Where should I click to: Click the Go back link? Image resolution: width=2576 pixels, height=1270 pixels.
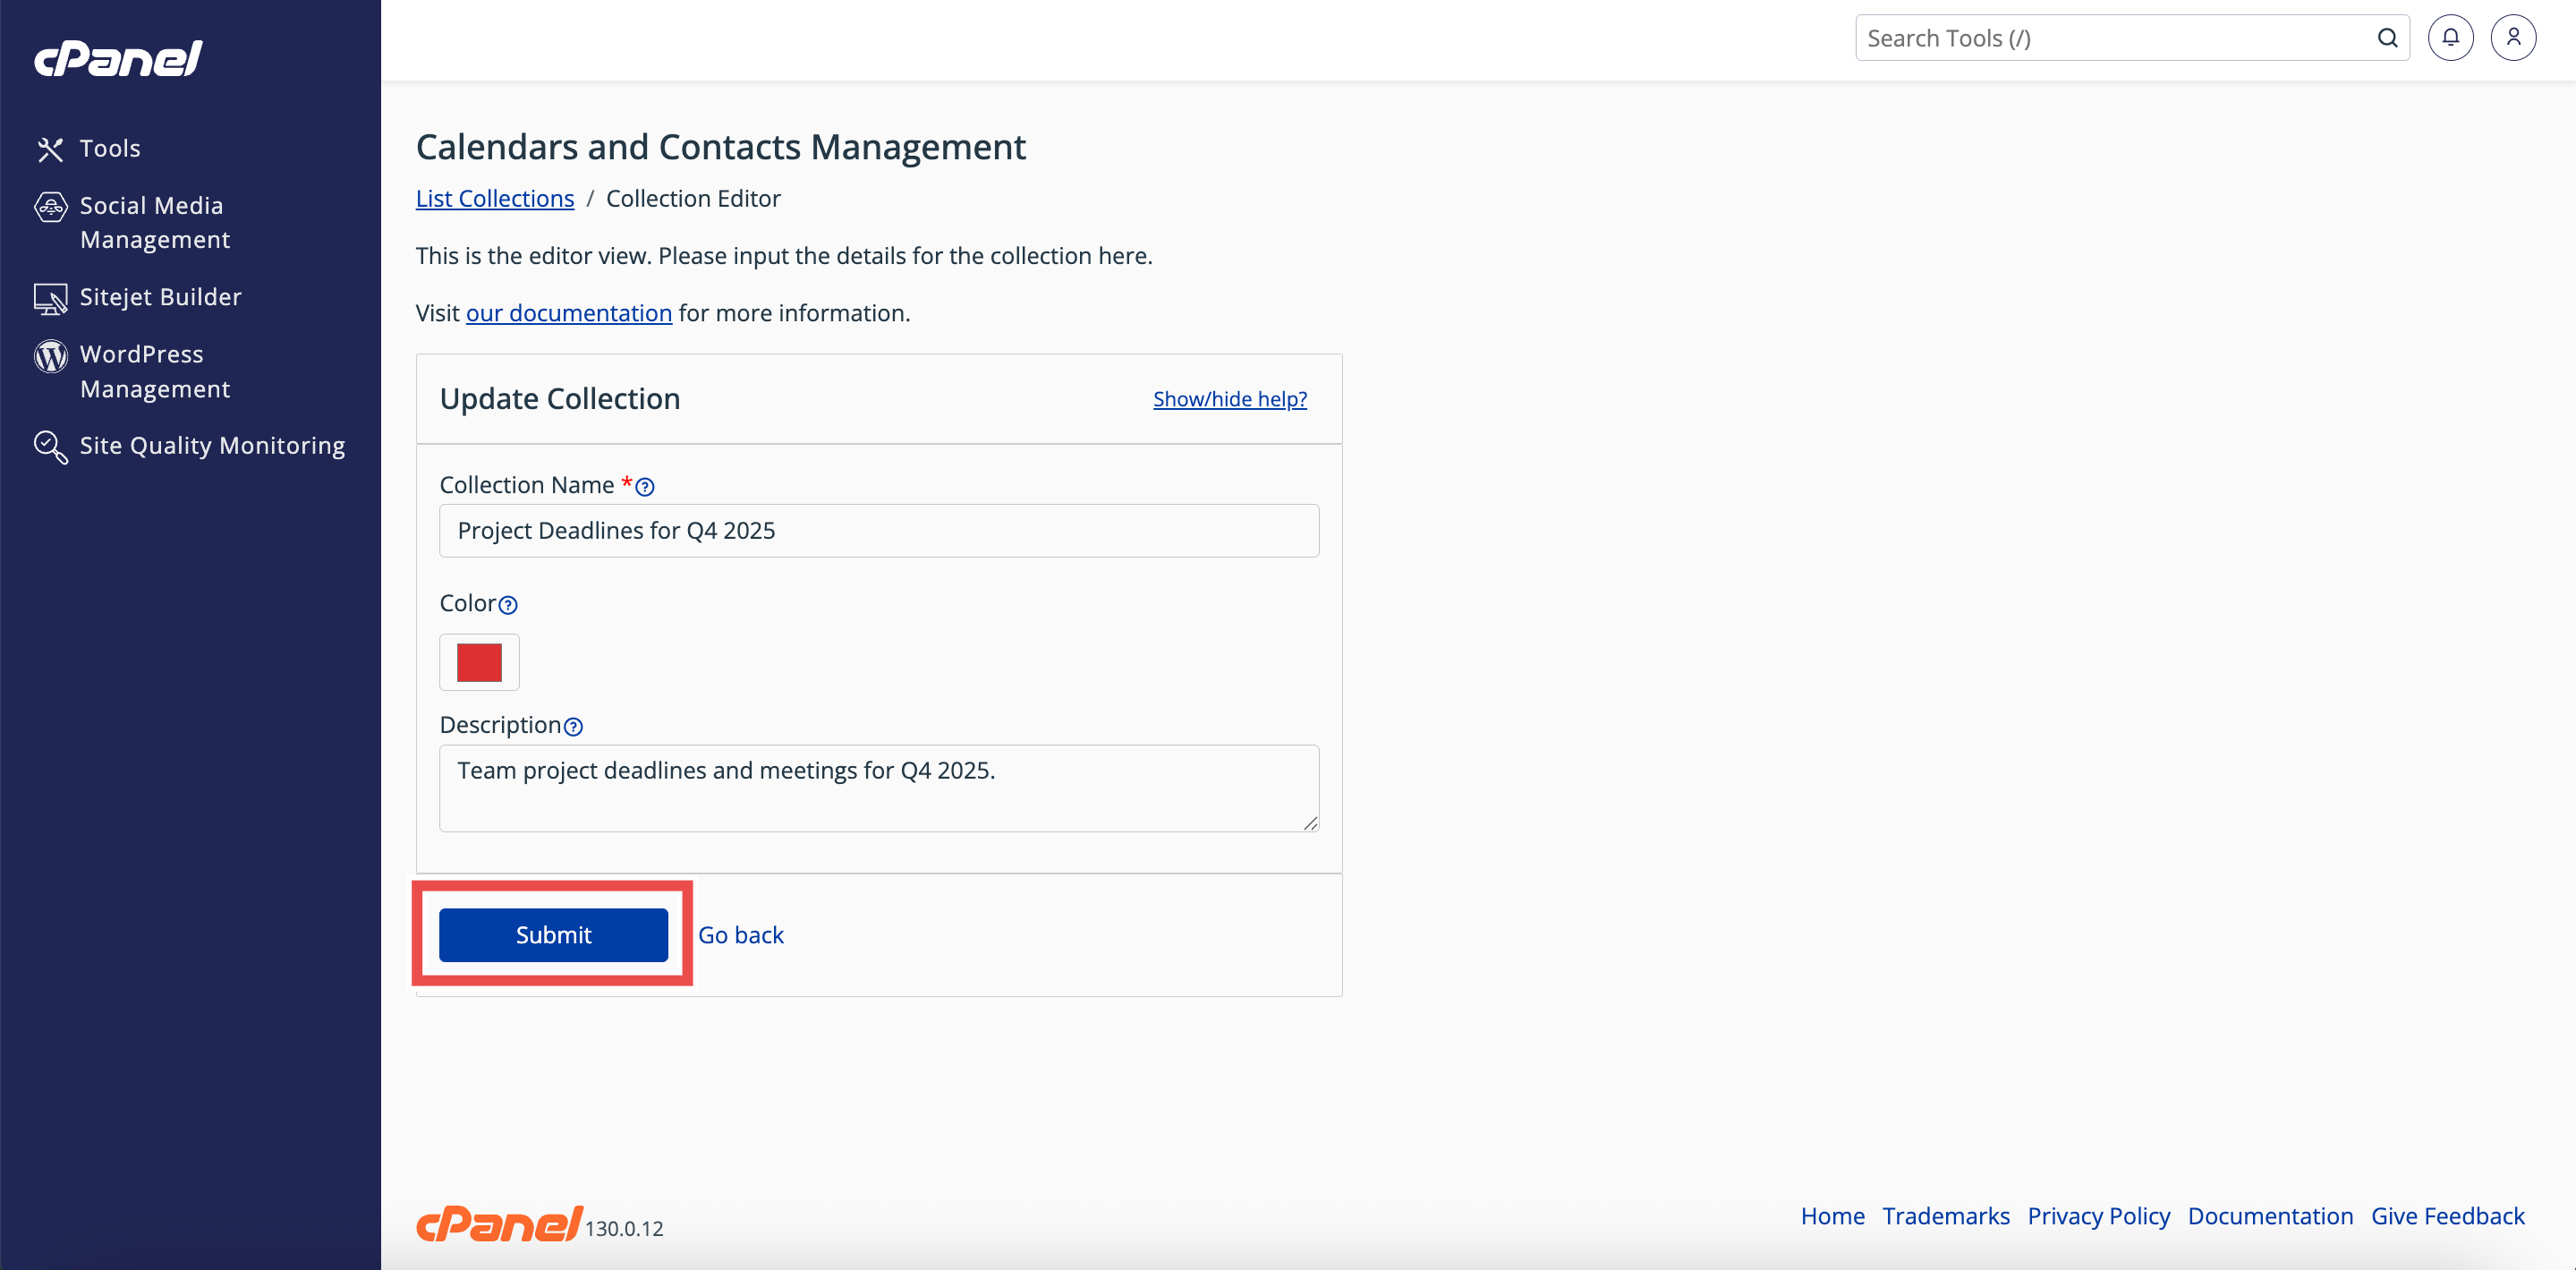[740, 934]
